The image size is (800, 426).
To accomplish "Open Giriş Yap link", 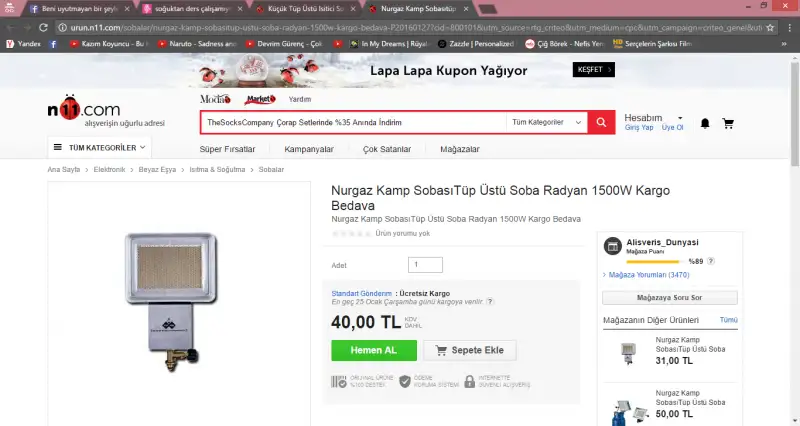I will pyautogui.click(x=639, y=128).
